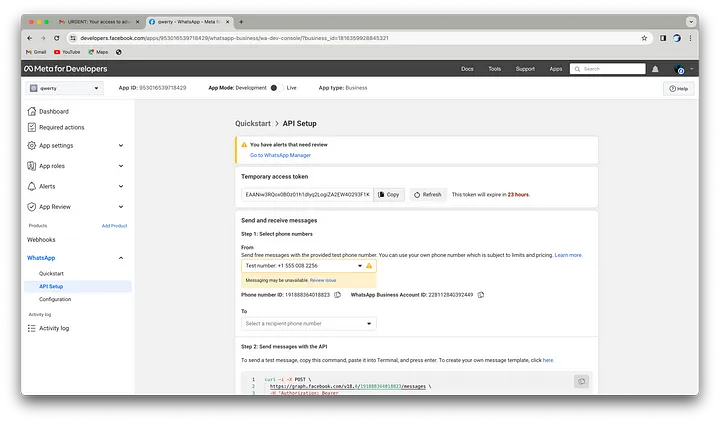Click the Add Product link
This screenshot has height=423, width=720.
click(x=114, y=226)
